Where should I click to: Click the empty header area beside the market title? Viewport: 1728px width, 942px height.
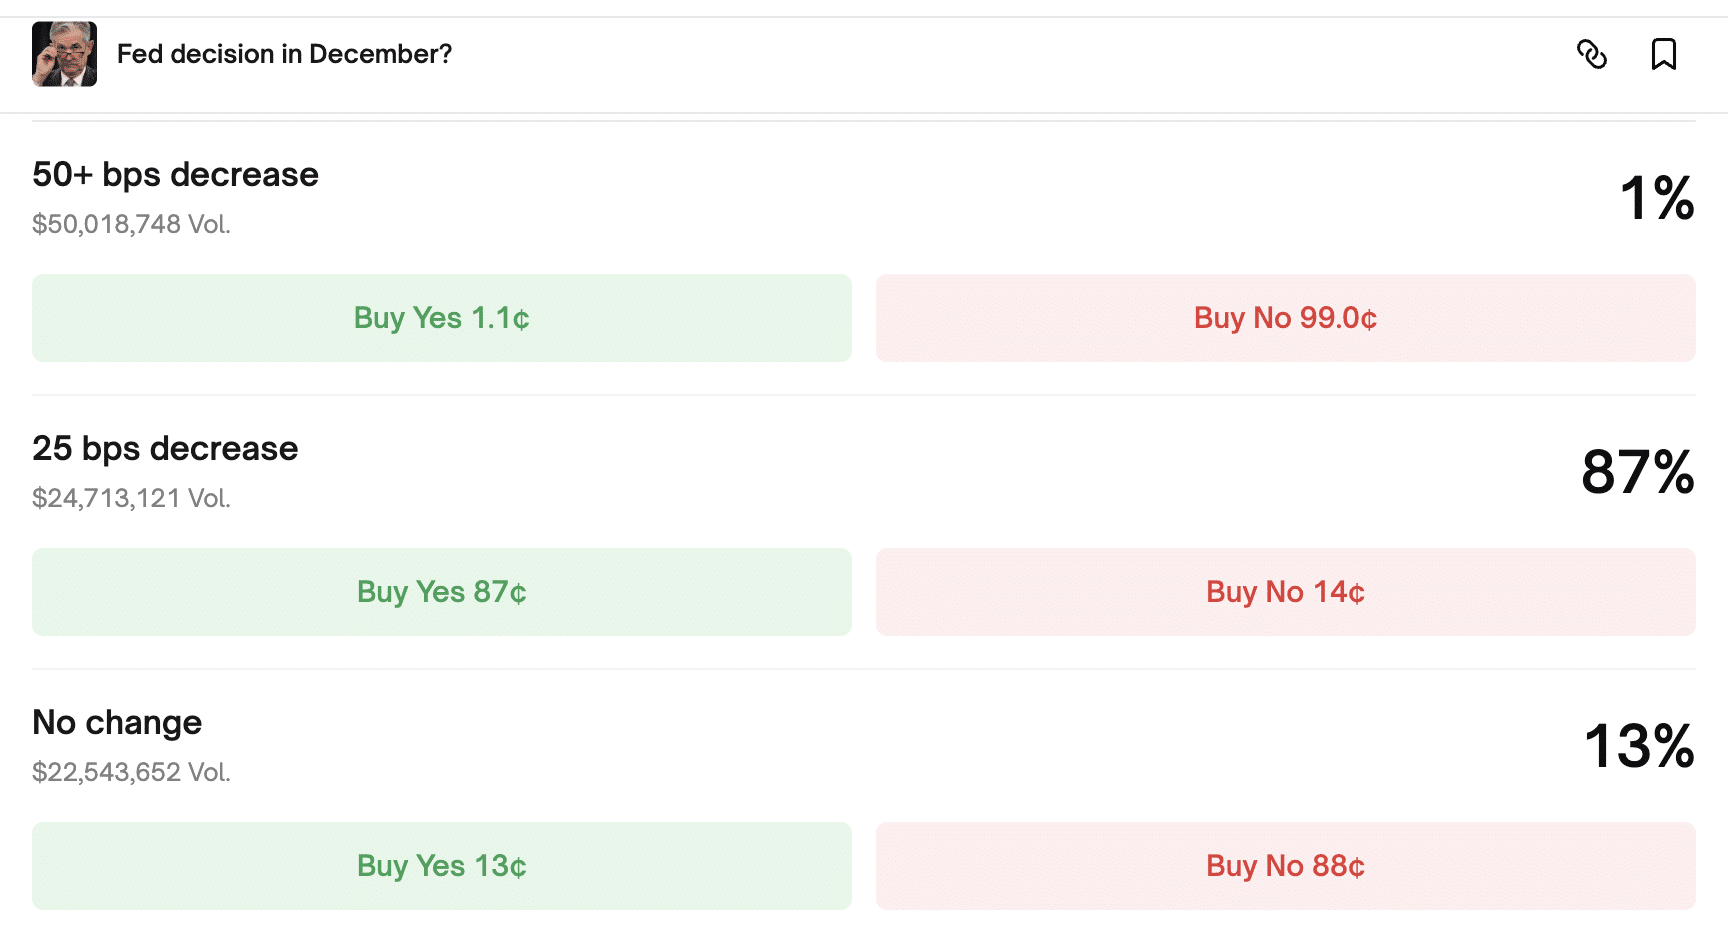click(x=1000, y=54)
